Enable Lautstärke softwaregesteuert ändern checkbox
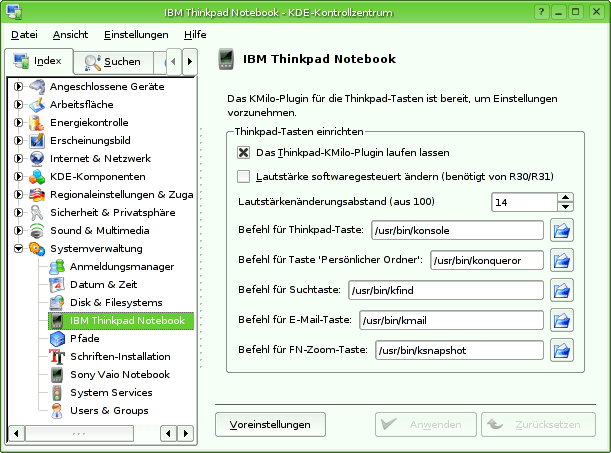 (x=244, y=176)
